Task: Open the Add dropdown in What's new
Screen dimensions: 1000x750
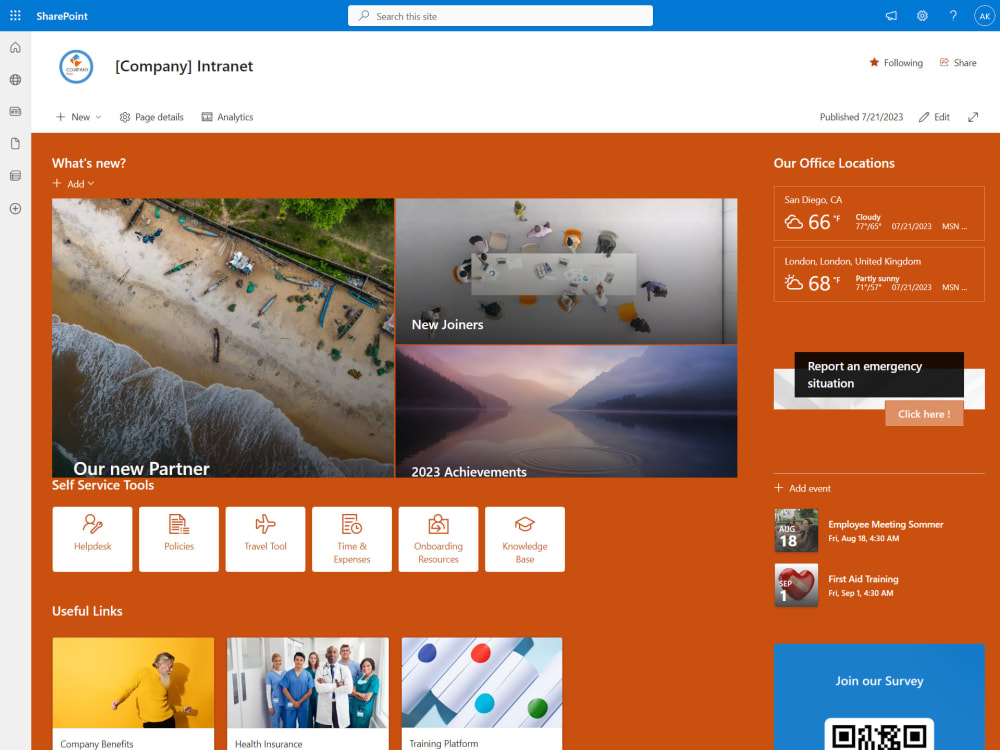Action: [x=72, y=183]
